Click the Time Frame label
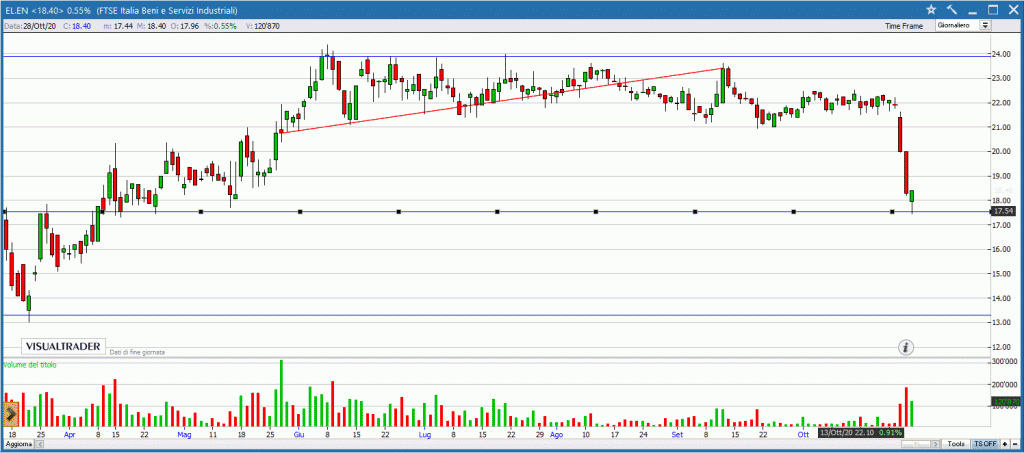This screenshot has width=1024, height=453. click(x=904, y=26)
